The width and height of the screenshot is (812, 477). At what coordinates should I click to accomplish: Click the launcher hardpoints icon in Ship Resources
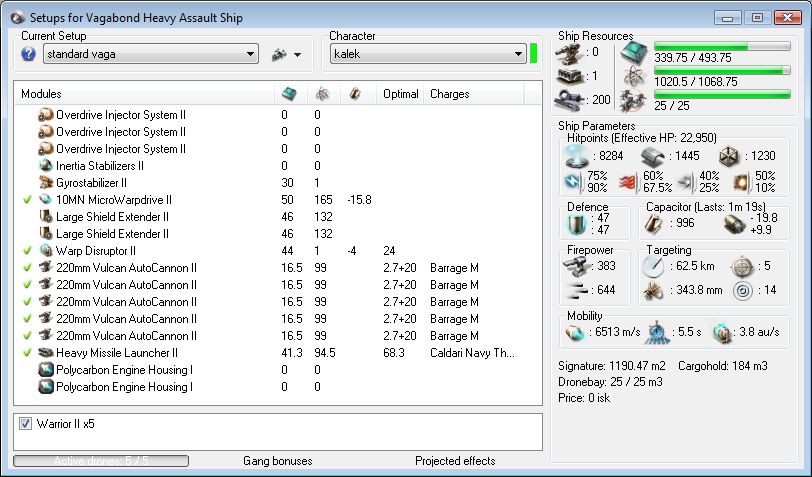(569, 76)
